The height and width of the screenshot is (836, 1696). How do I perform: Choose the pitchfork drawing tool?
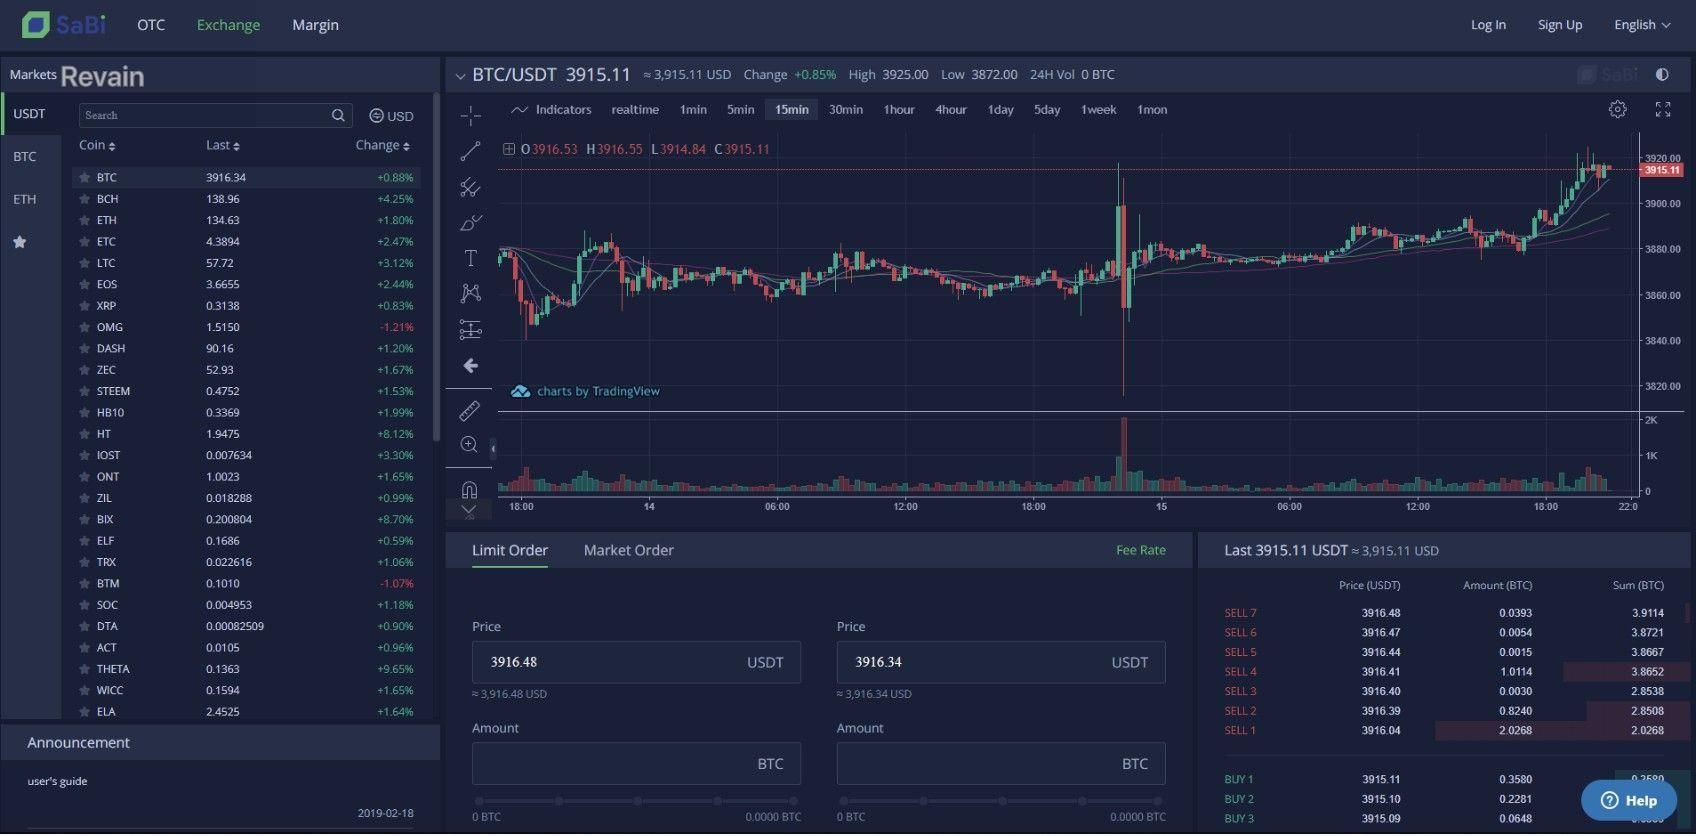click(x=470, y=187)
